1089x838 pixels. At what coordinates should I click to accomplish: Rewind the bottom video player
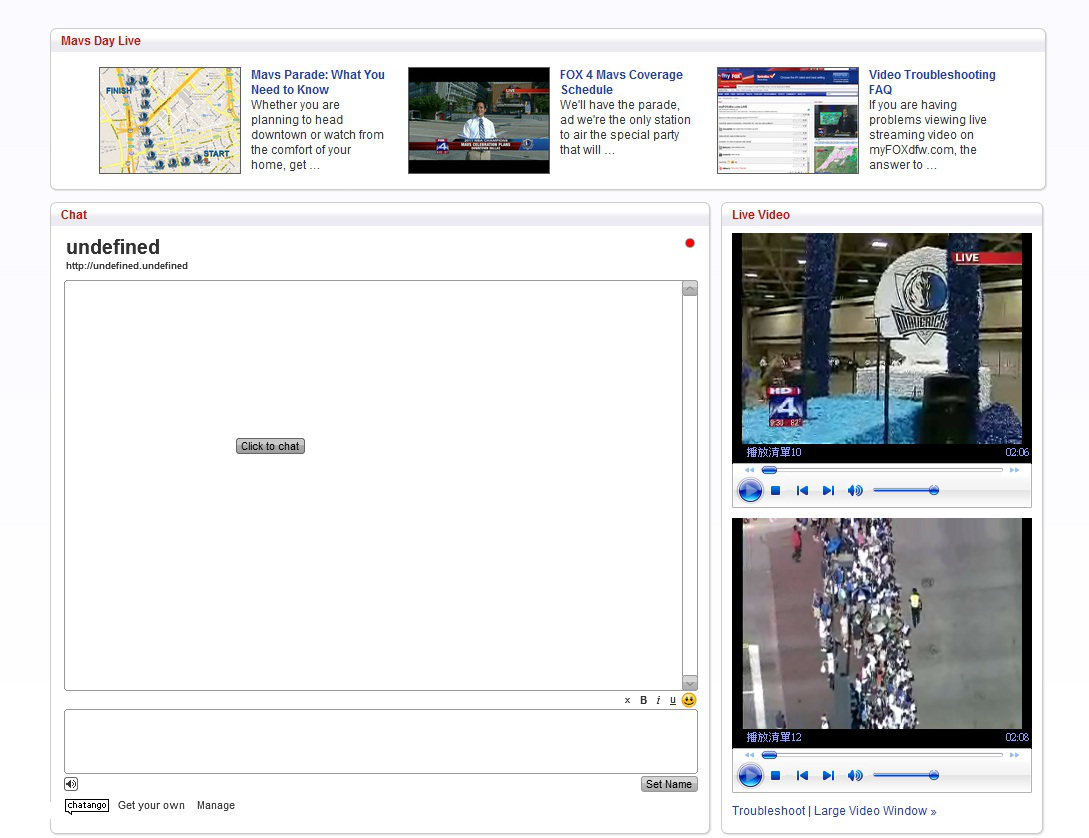749,755
